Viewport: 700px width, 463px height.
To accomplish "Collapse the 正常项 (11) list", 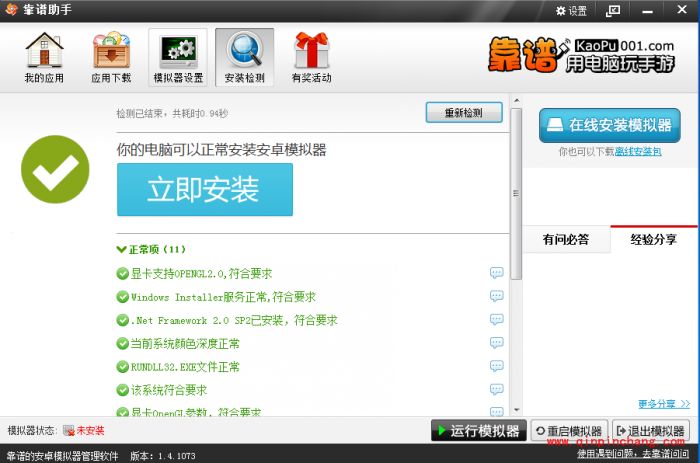I will tap(121, 249).
